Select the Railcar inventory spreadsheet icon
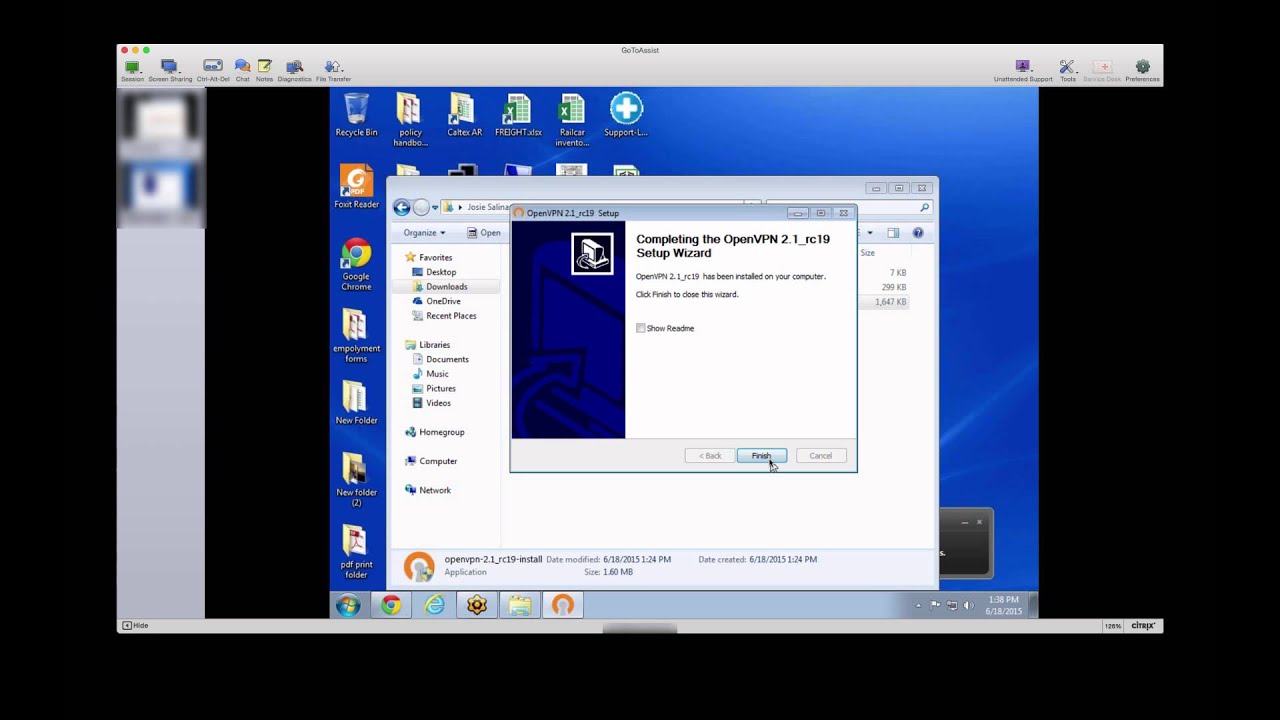The width and height of the screenshot is (1280, 720). 572,120
